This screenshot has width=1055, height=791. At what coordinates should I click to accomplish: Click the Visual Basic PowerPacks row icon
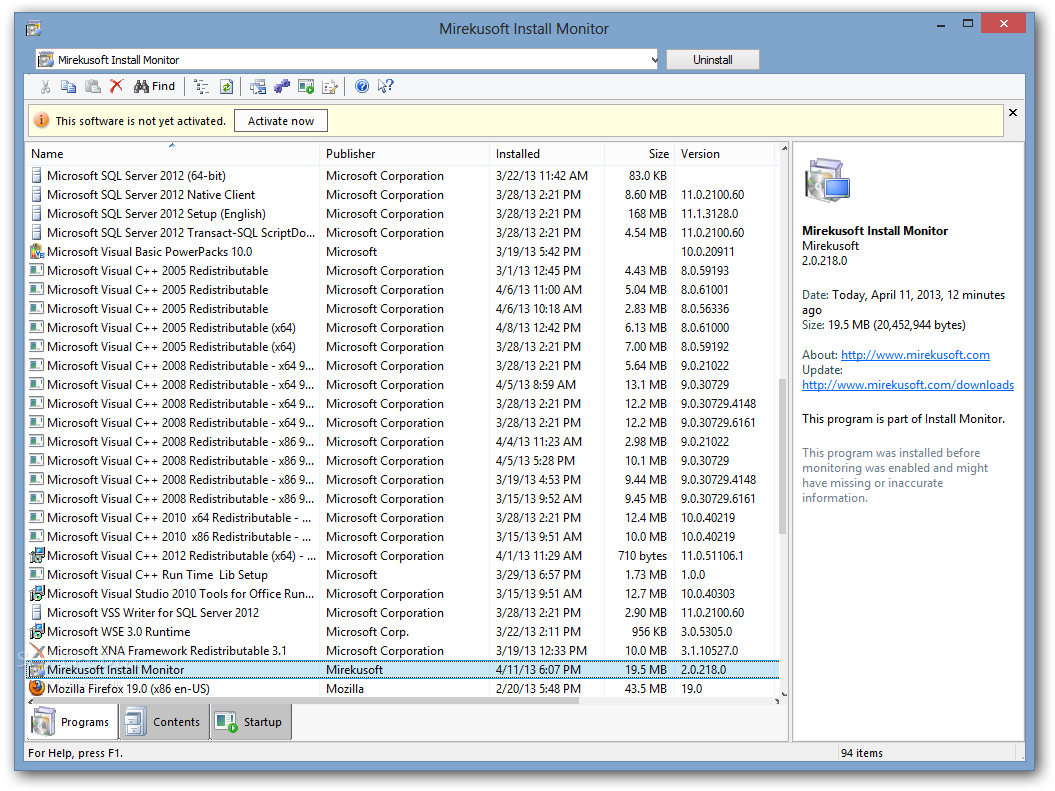(36, 252)
